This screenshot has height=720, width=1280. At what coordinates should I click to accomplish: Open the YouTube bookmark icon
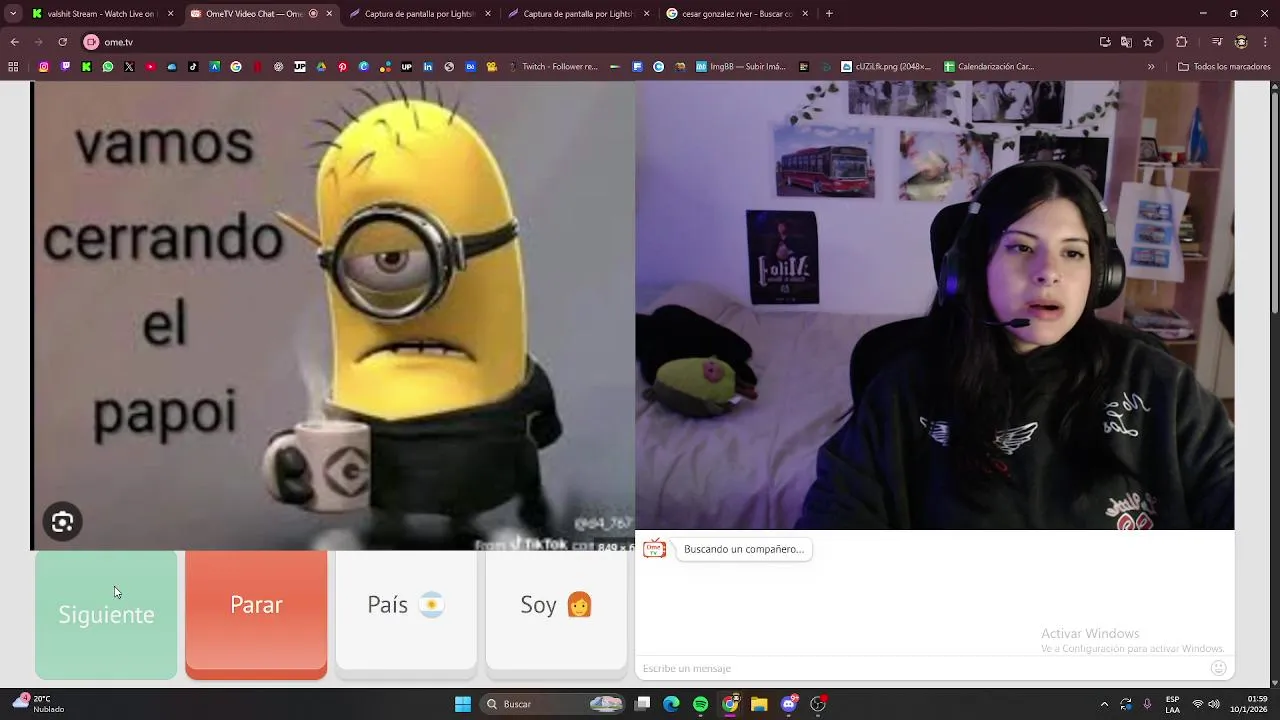click(151, 67)
